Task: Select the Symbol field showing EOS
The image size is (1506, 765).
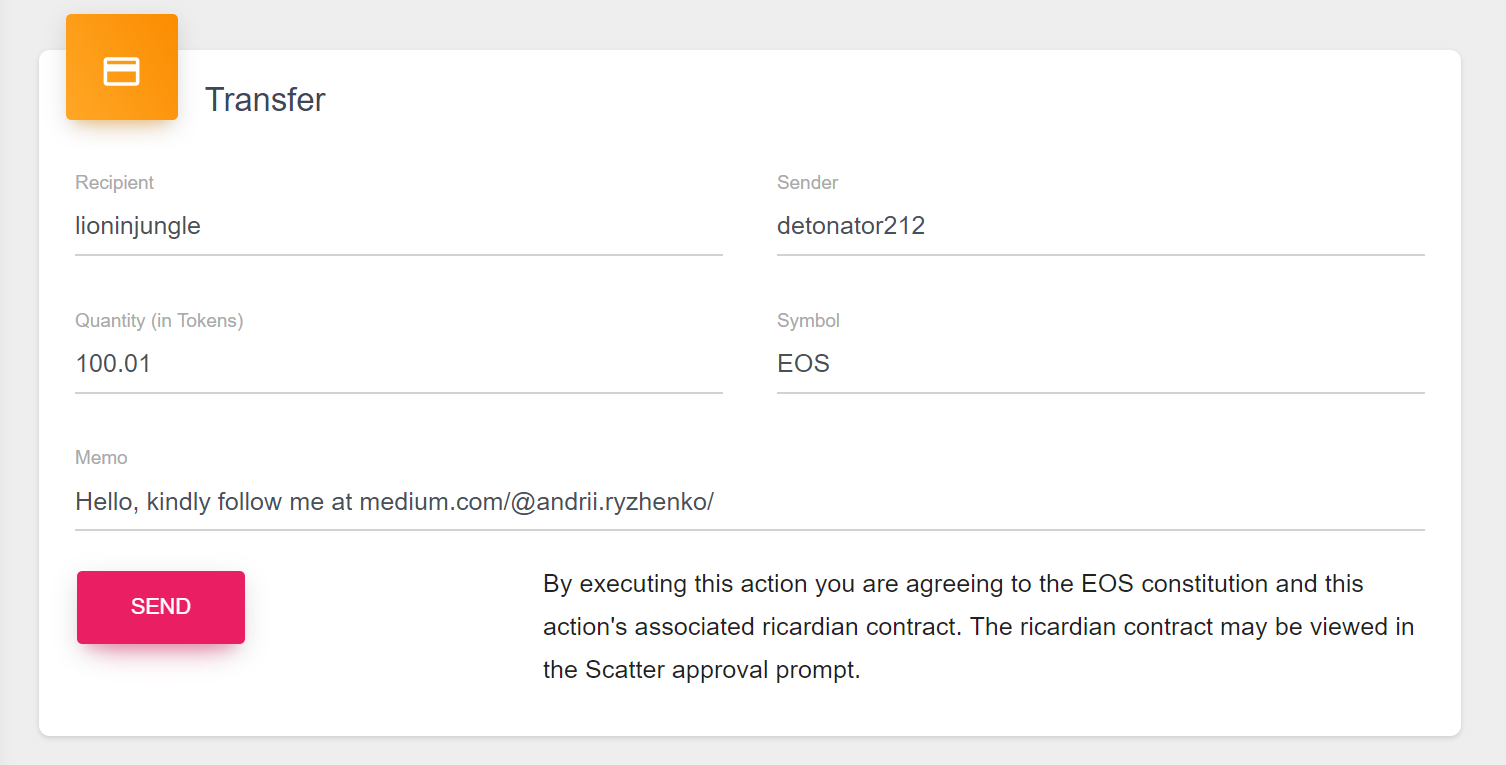Action: [x=1100, y=363]
